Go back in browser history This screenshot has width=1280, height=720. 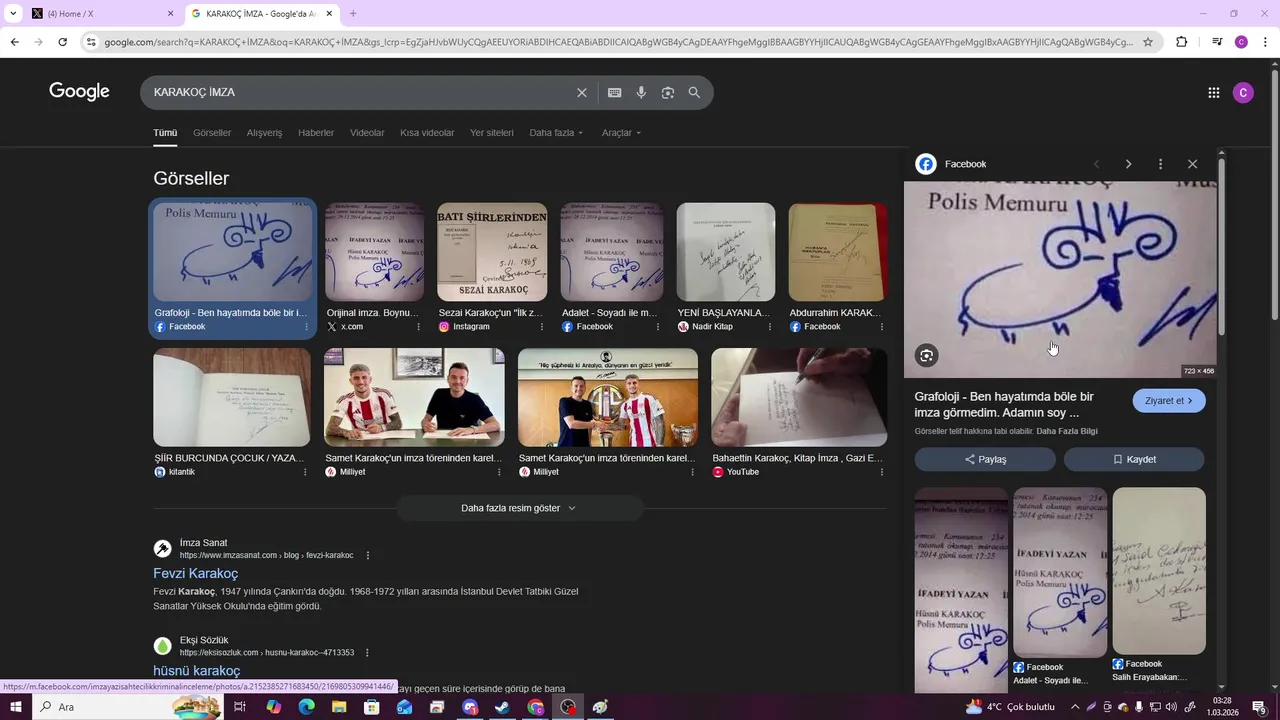(14, 42)
